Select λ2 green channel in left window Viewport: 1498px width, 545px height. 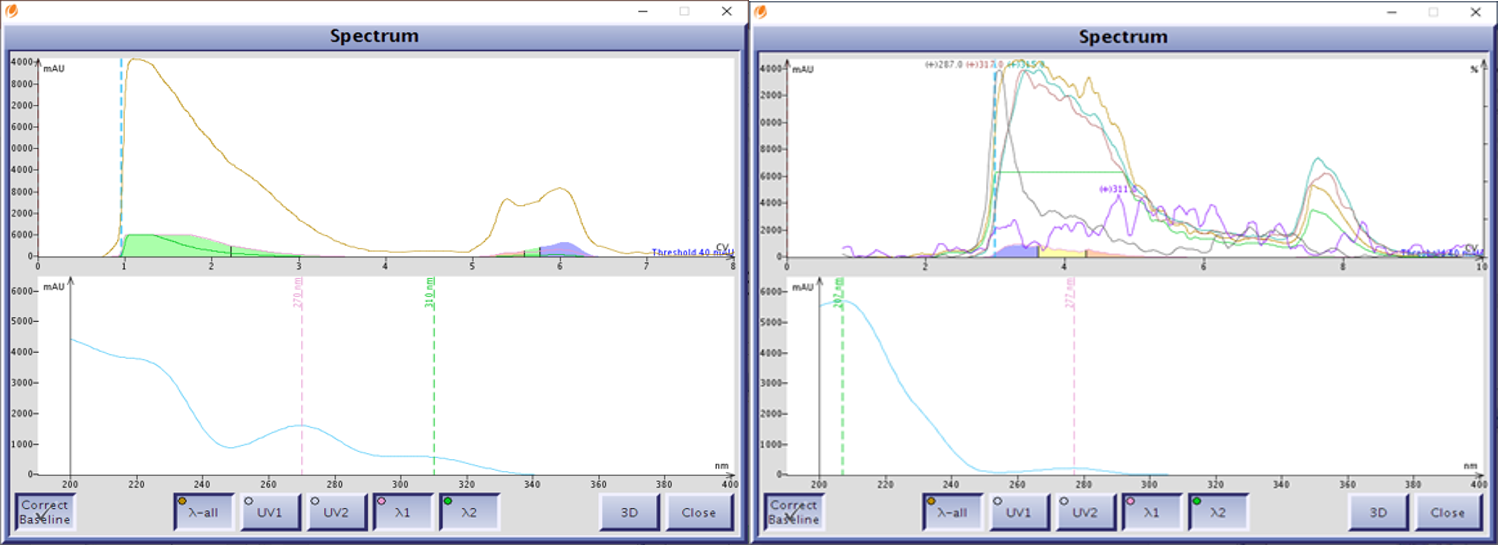point(469,512)
